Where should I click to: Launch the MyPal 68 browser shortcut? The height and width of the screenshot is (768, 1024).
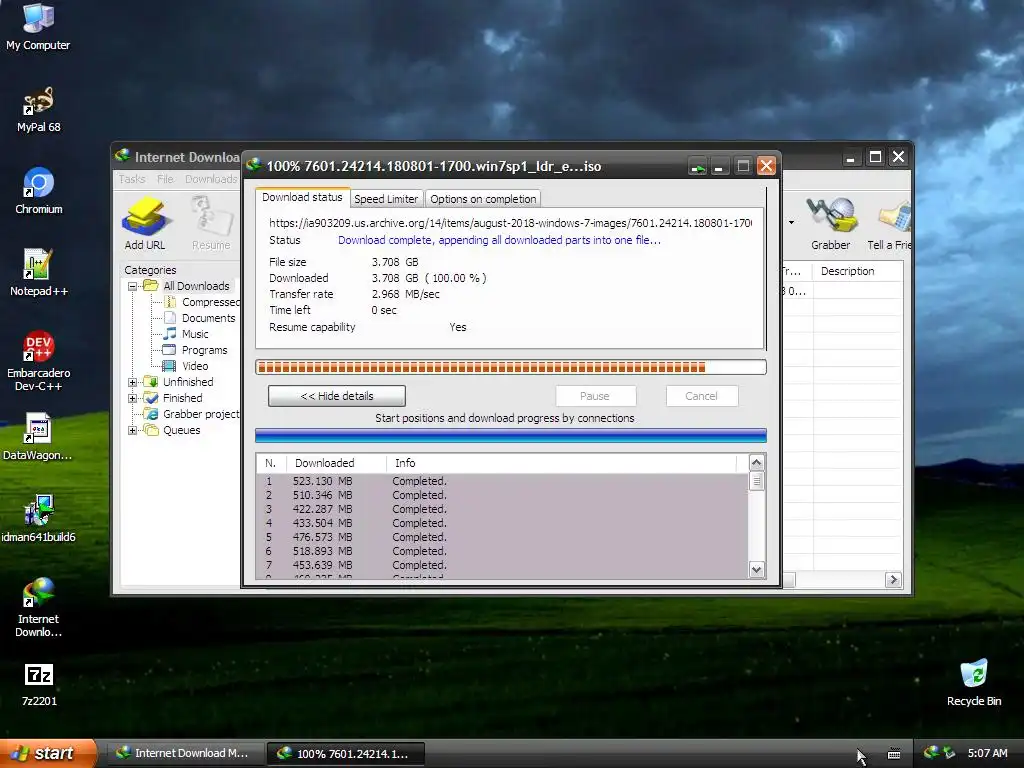pos(38,109)
